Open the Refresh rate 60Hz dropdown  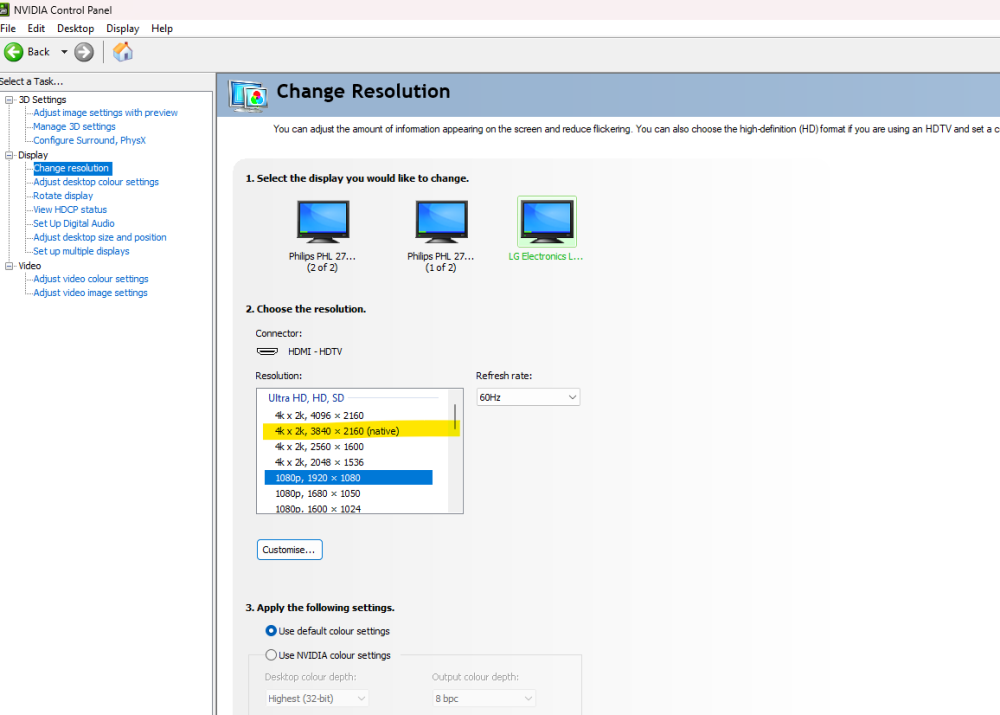tap(527, 397)
